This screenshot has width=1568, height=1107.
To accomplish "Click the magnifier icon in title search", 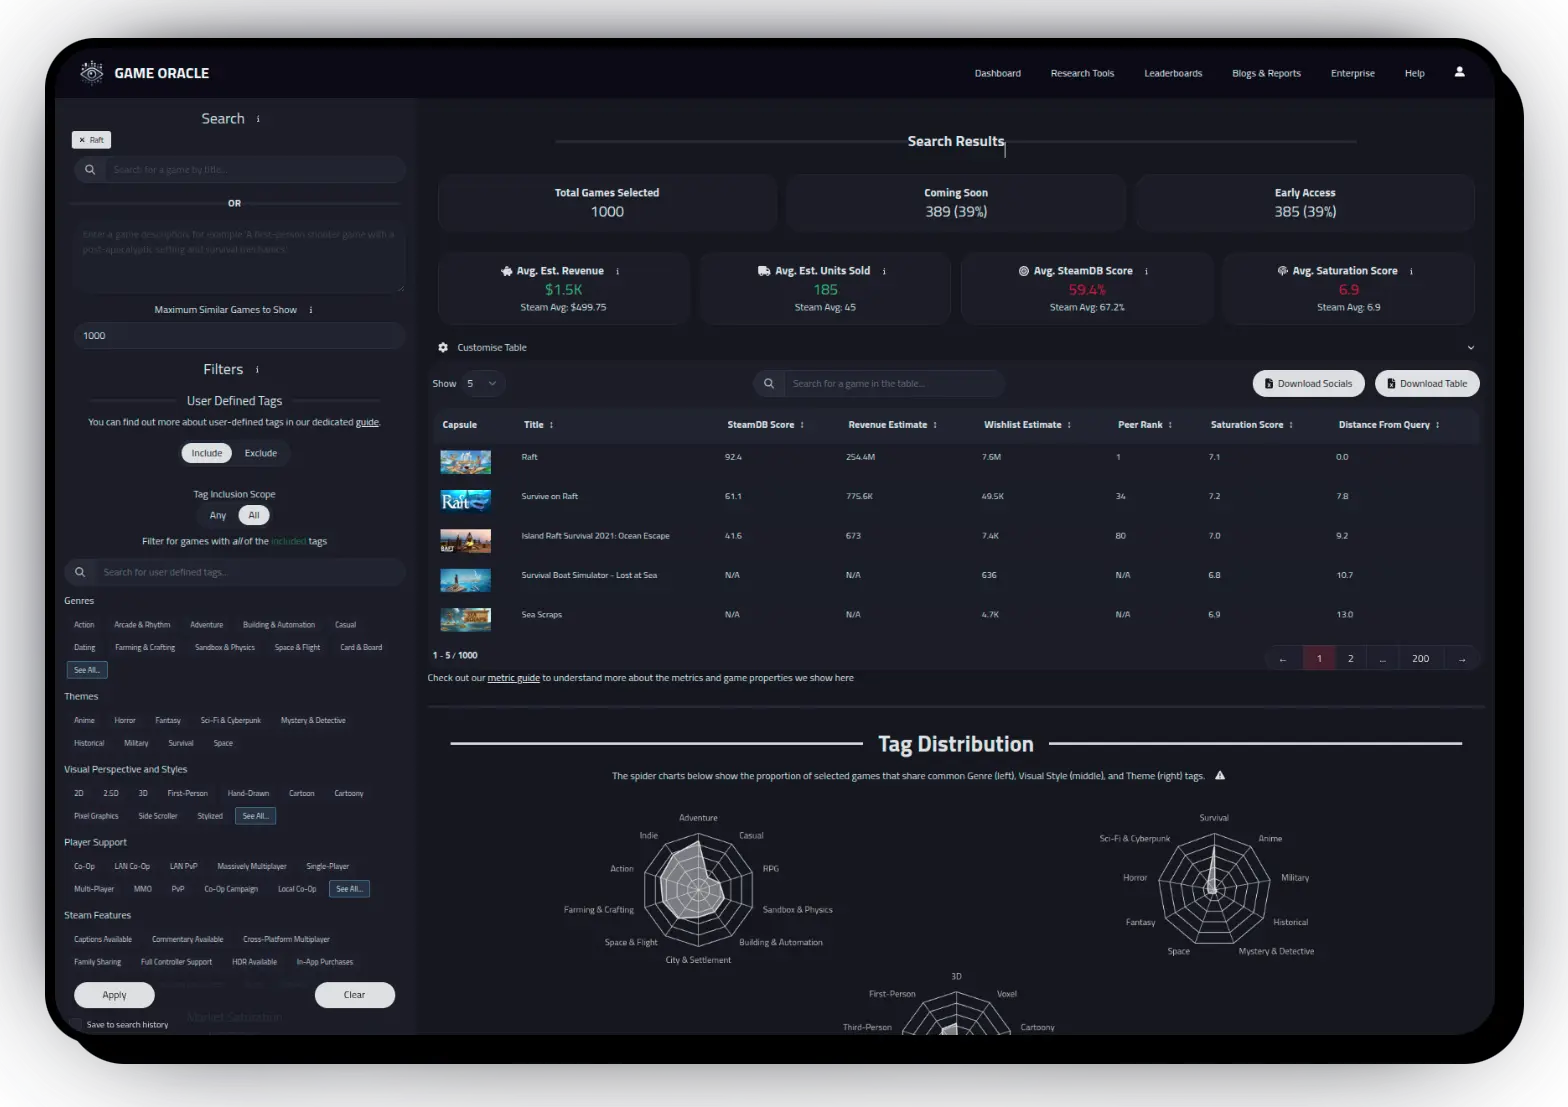I will point(90,170).
